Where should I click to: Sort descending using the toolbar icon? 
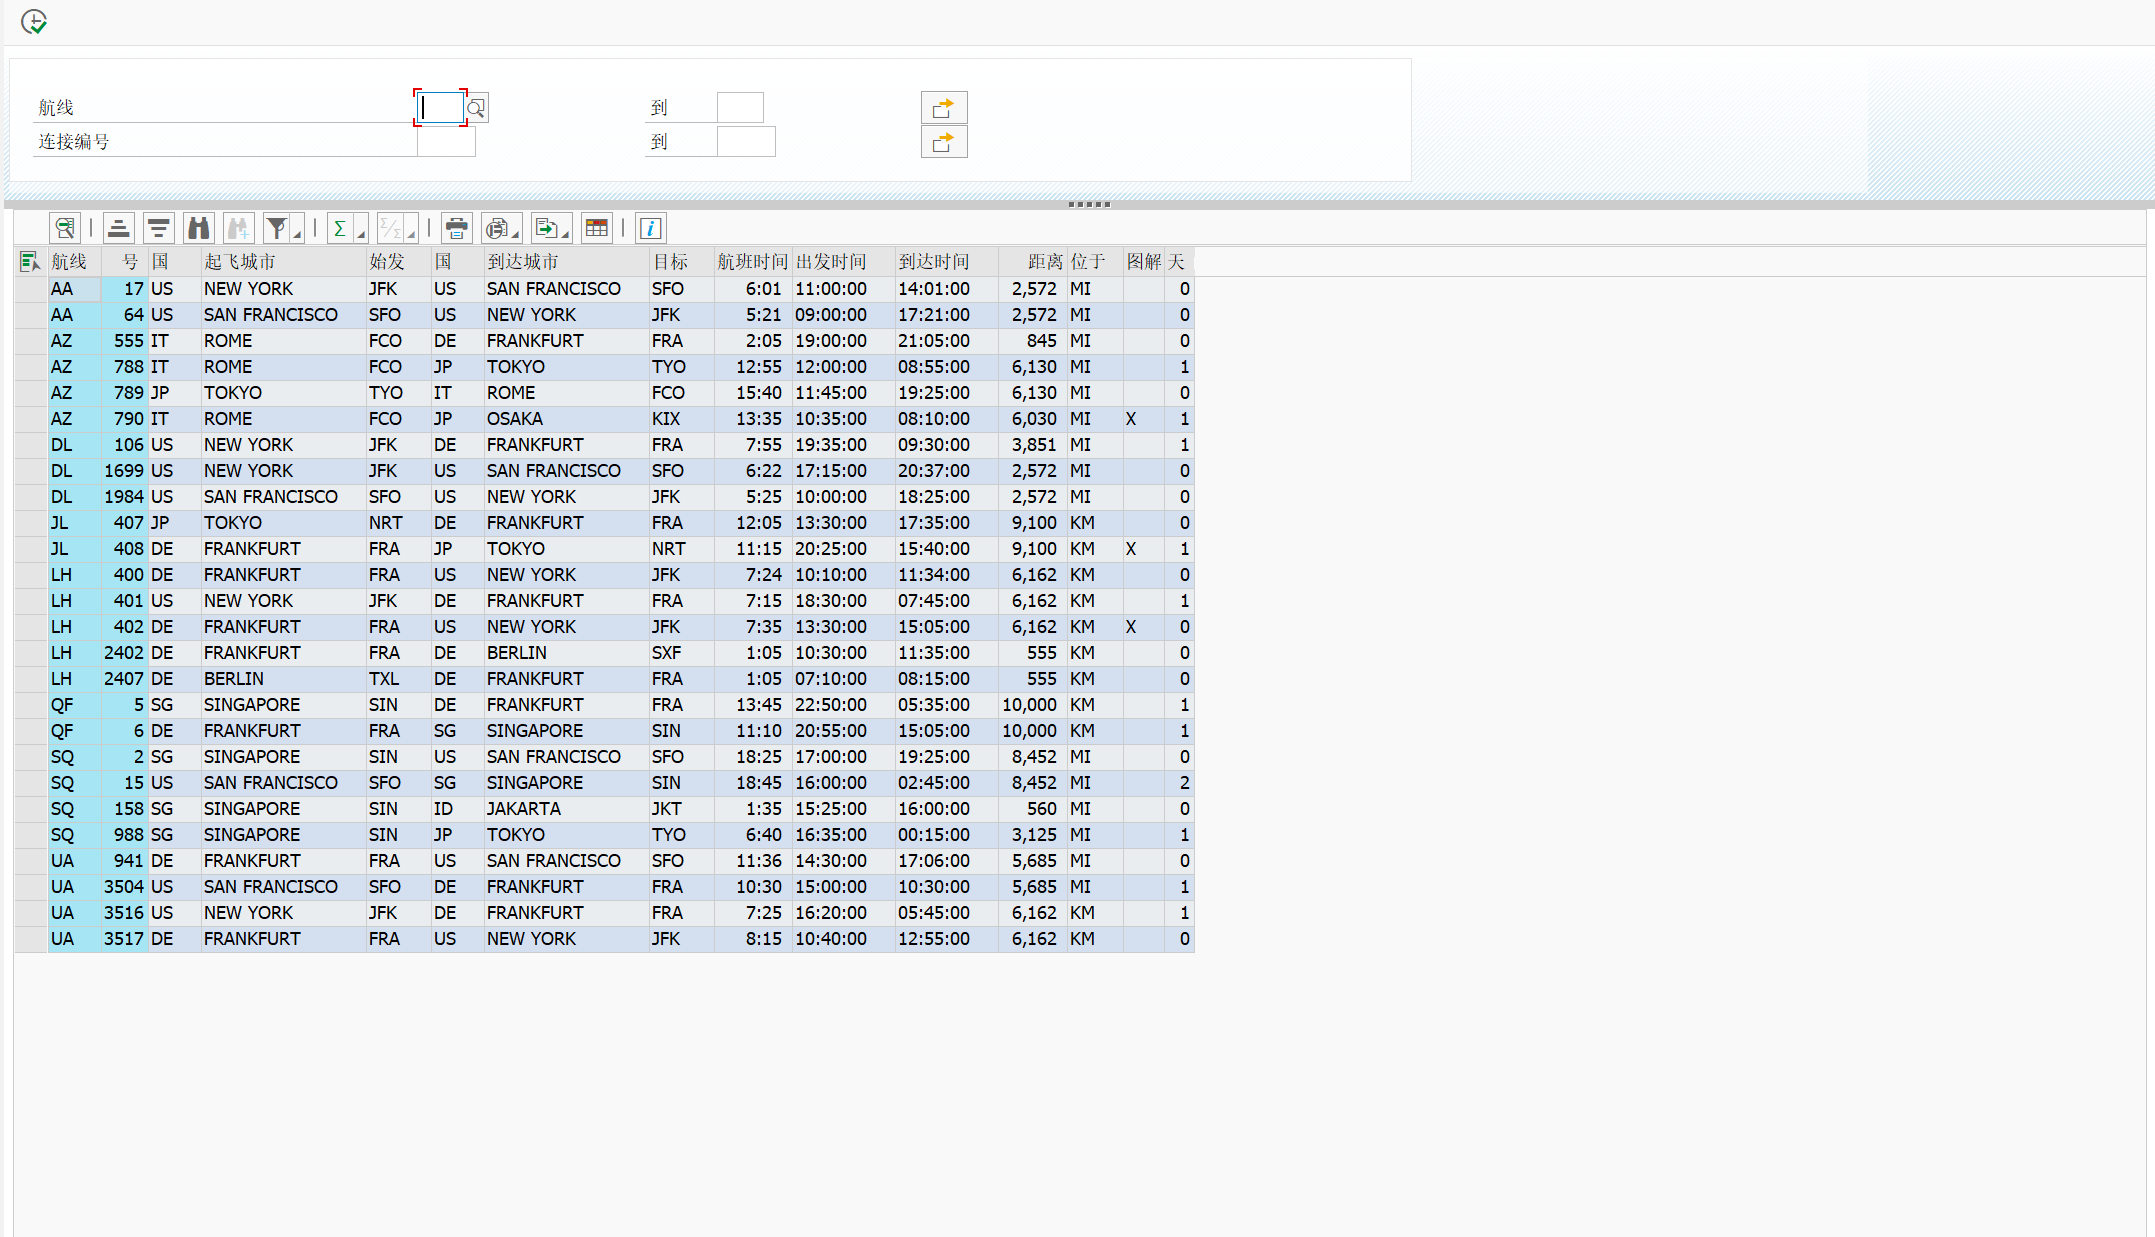158,228
